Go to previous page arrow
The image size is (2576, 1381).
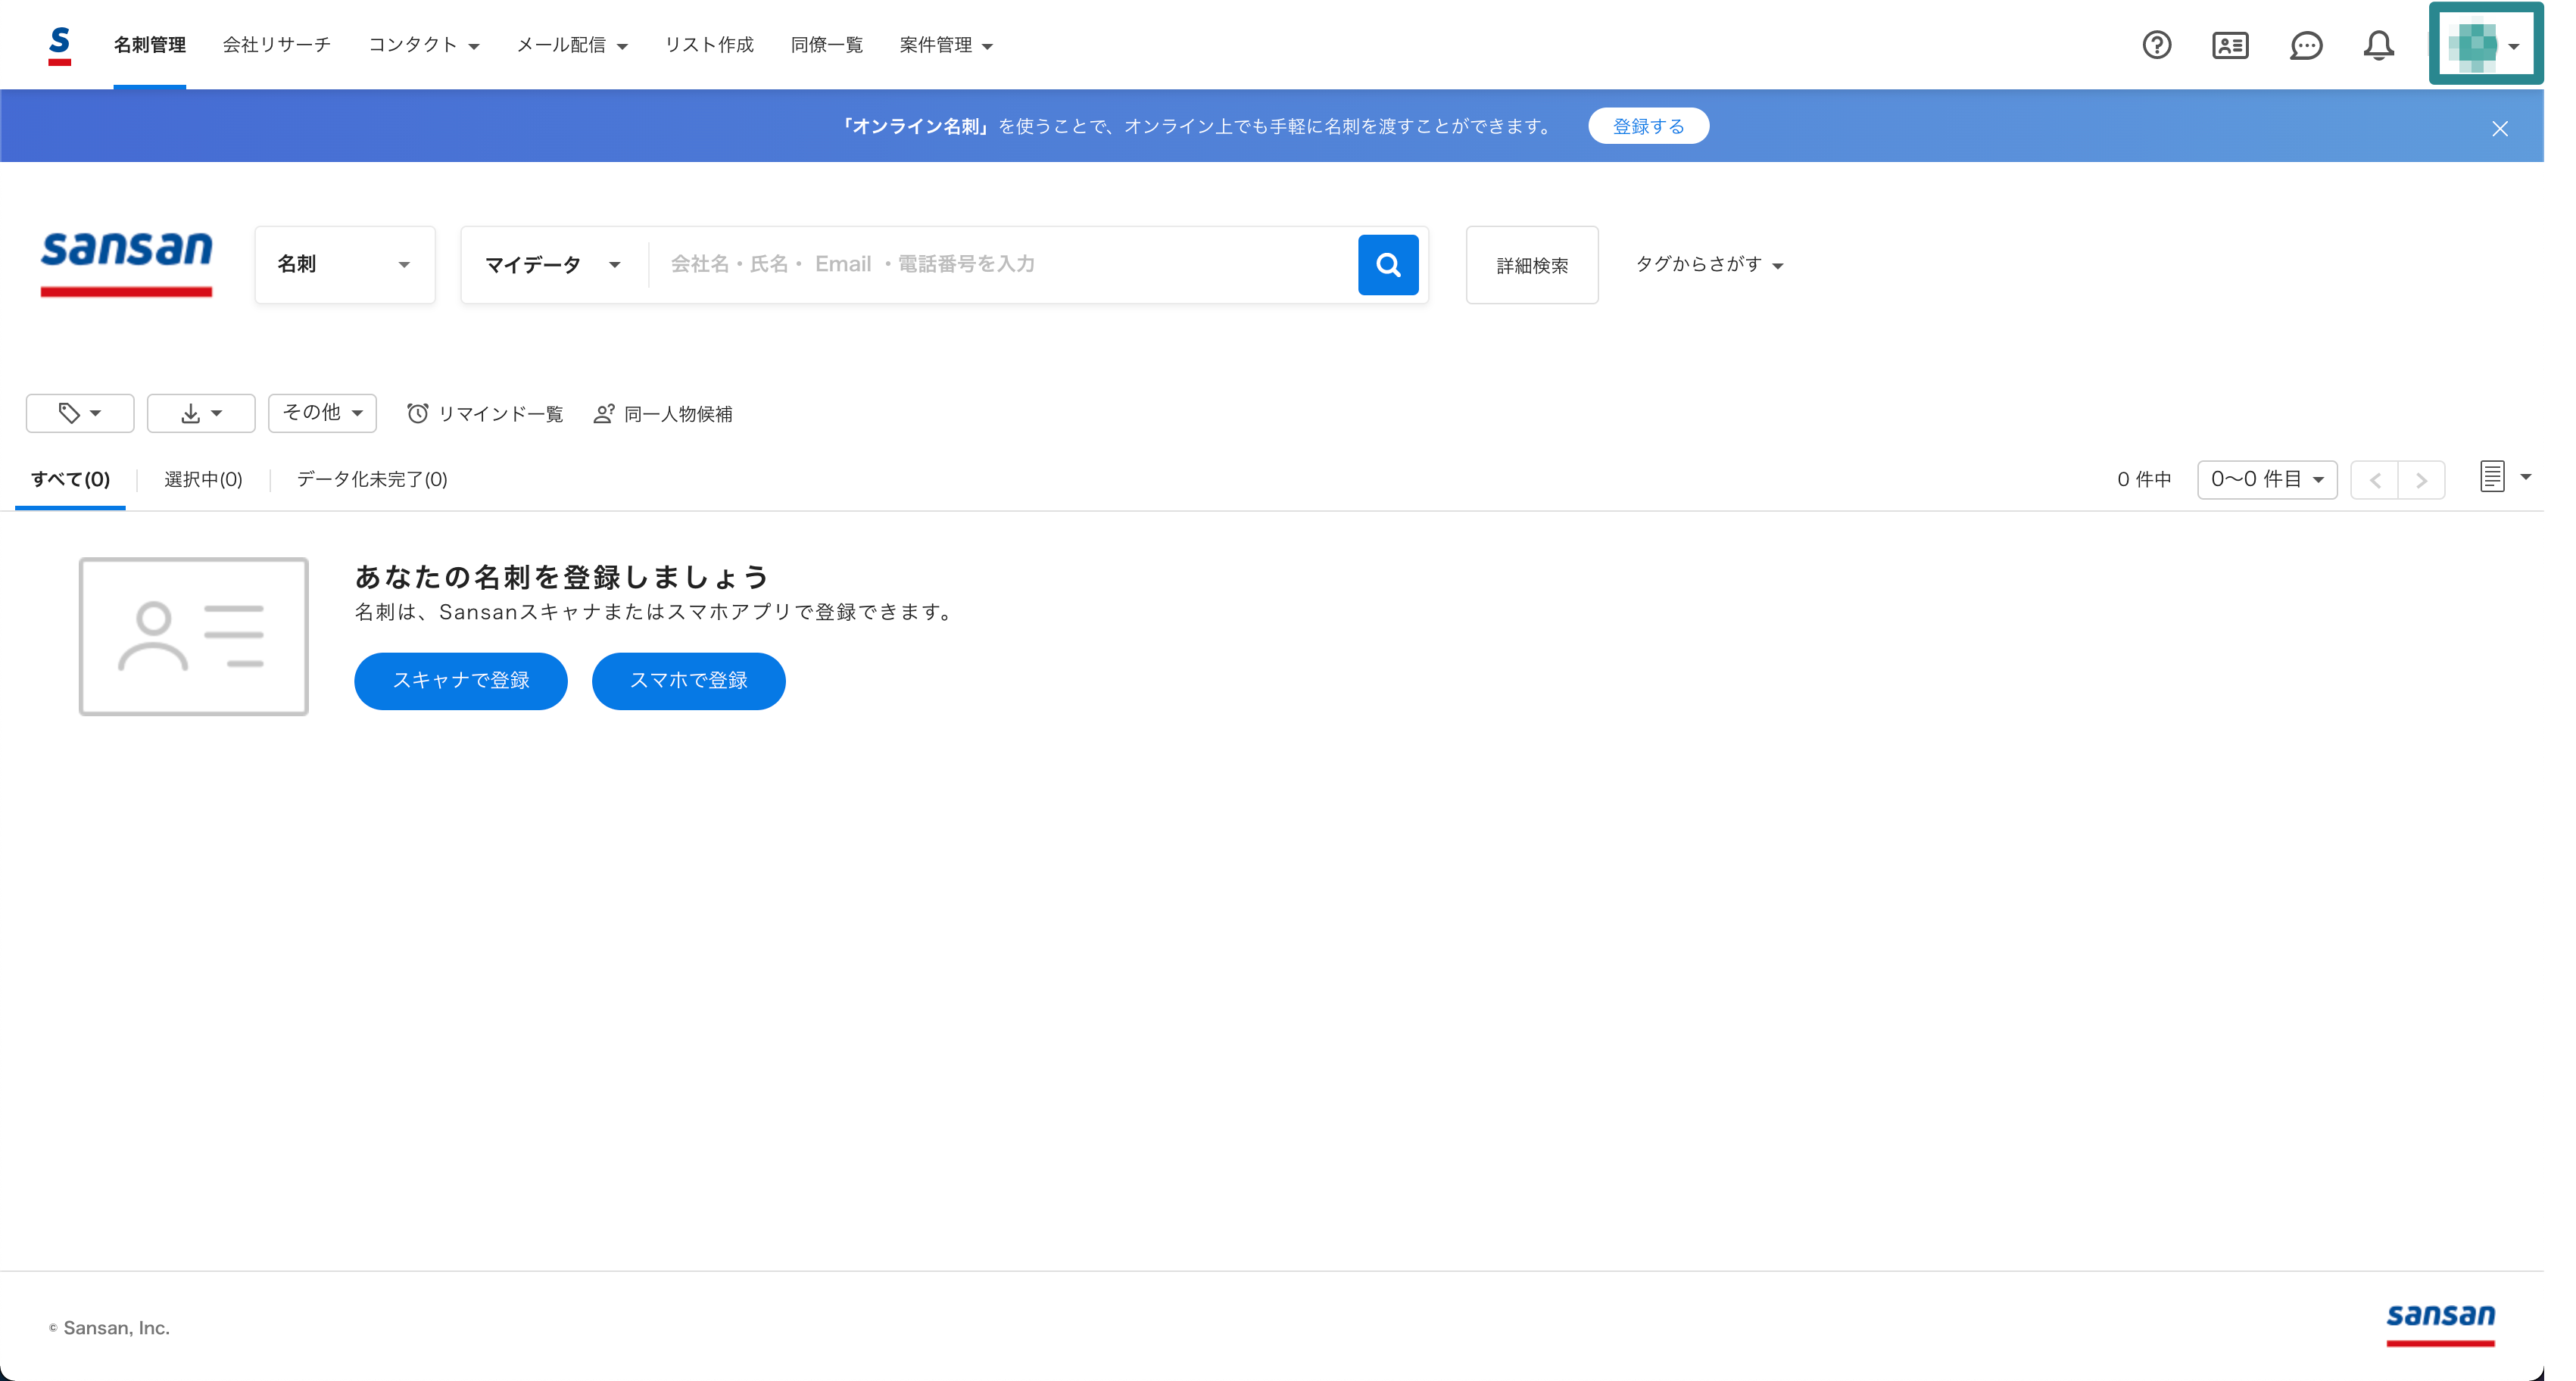click(2374, 480)
